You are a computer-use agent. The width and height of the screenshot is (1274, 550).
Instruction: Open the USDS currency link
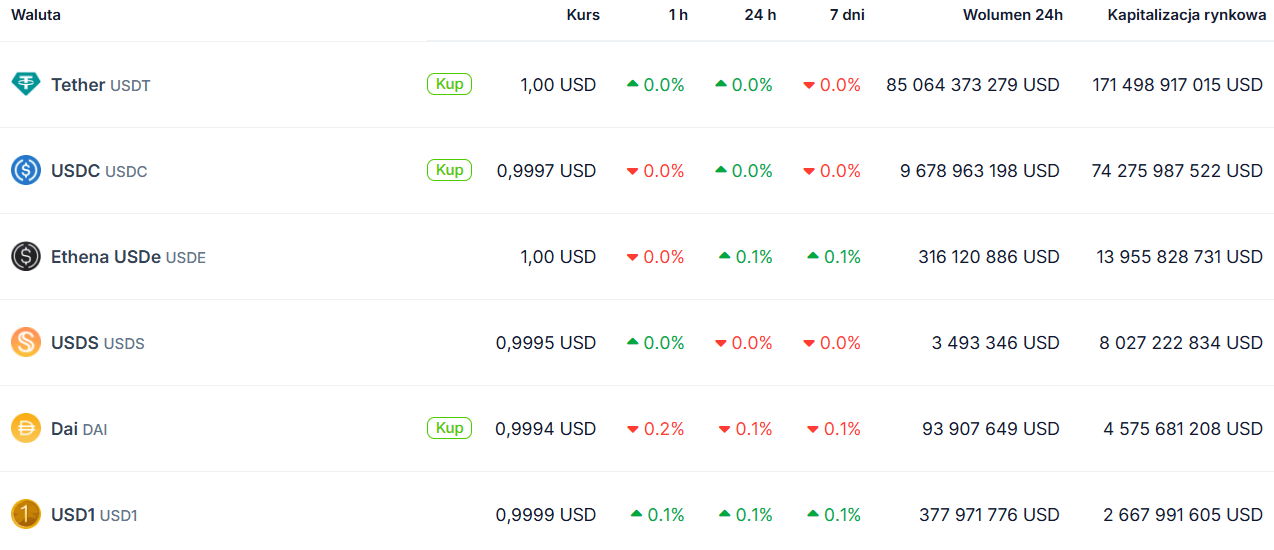click(x=97, y=343)
